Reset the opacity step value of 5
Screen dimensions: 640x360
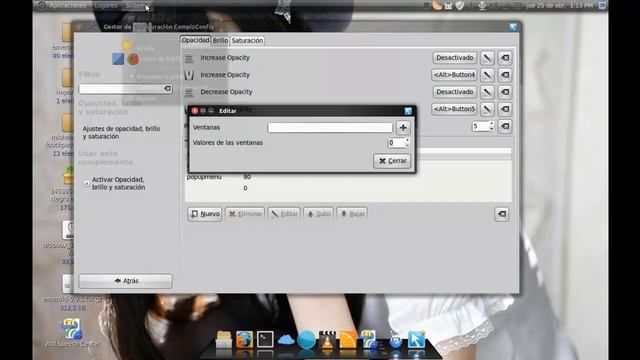click(505, 127)
